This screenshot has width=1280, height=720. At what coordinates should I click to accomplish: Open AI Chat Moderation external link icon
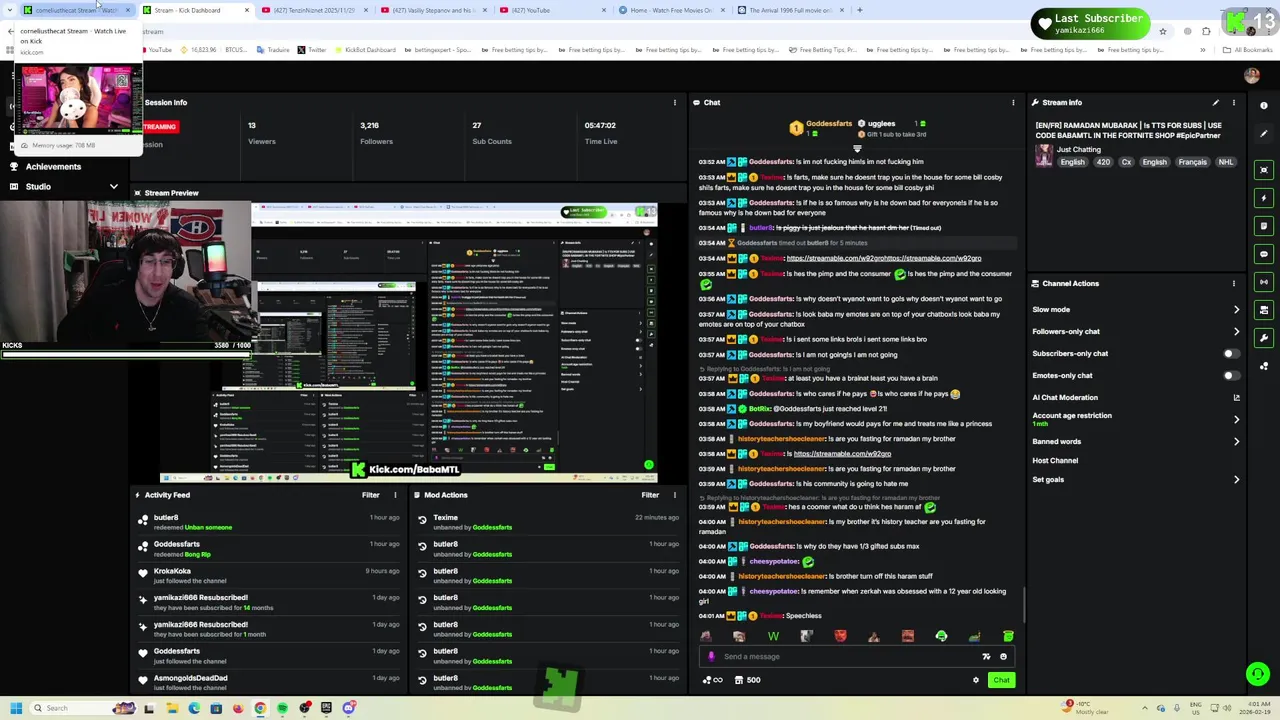(1236, 397)
